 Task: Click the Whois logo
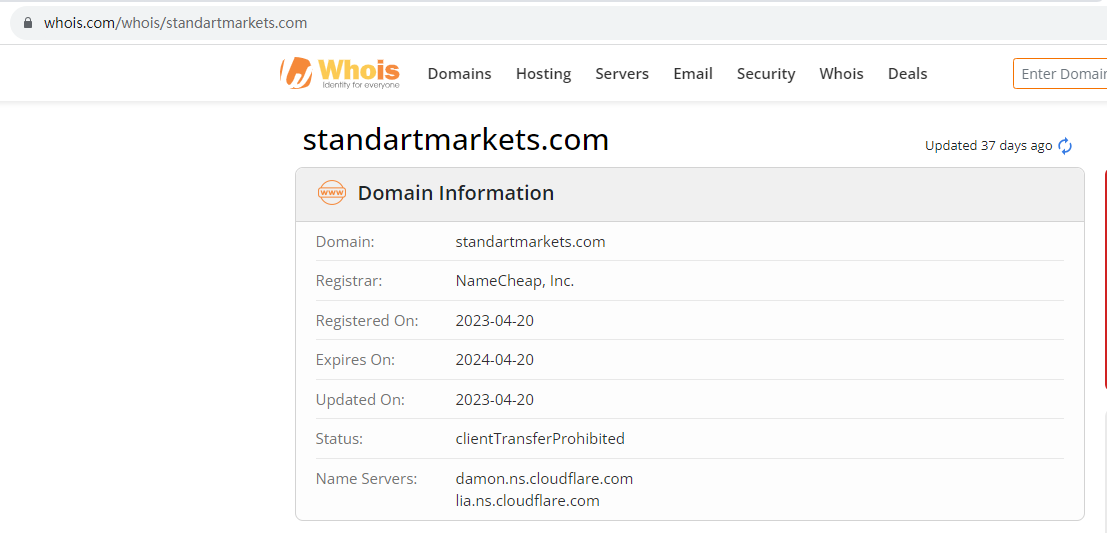(x=340, y=73)
